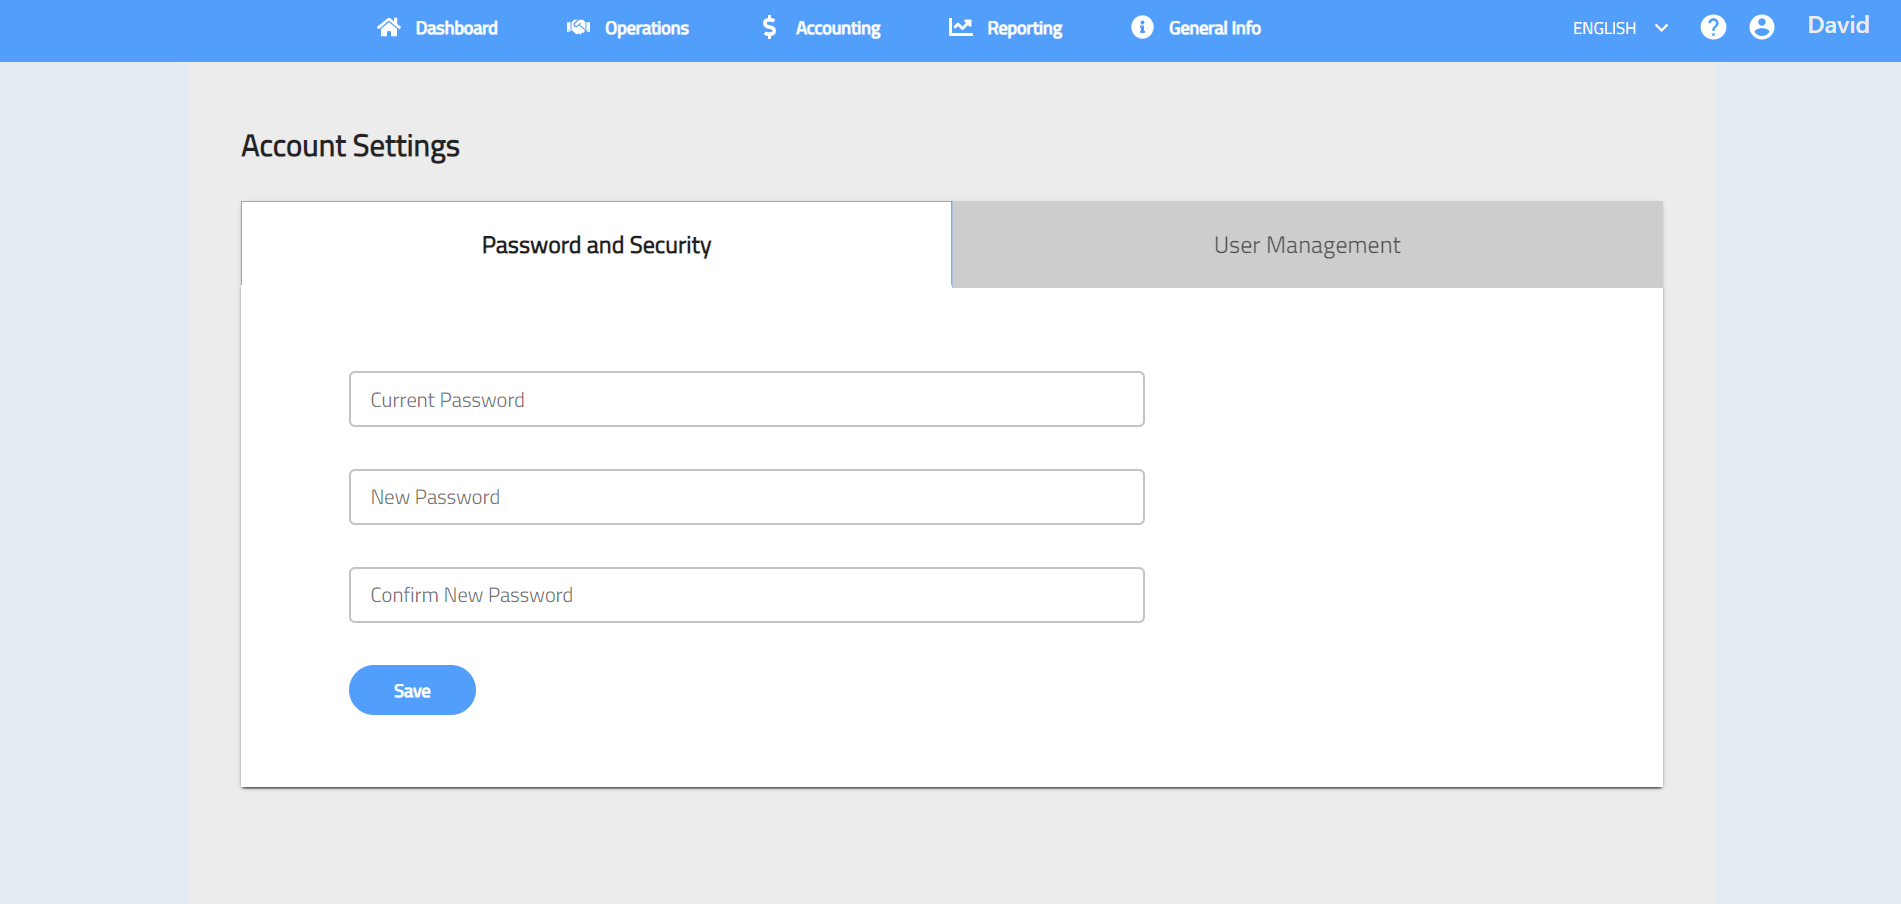Screen dimensions: 1901x904
Task: Click the user profile avatar icon
Action: 1762,28
